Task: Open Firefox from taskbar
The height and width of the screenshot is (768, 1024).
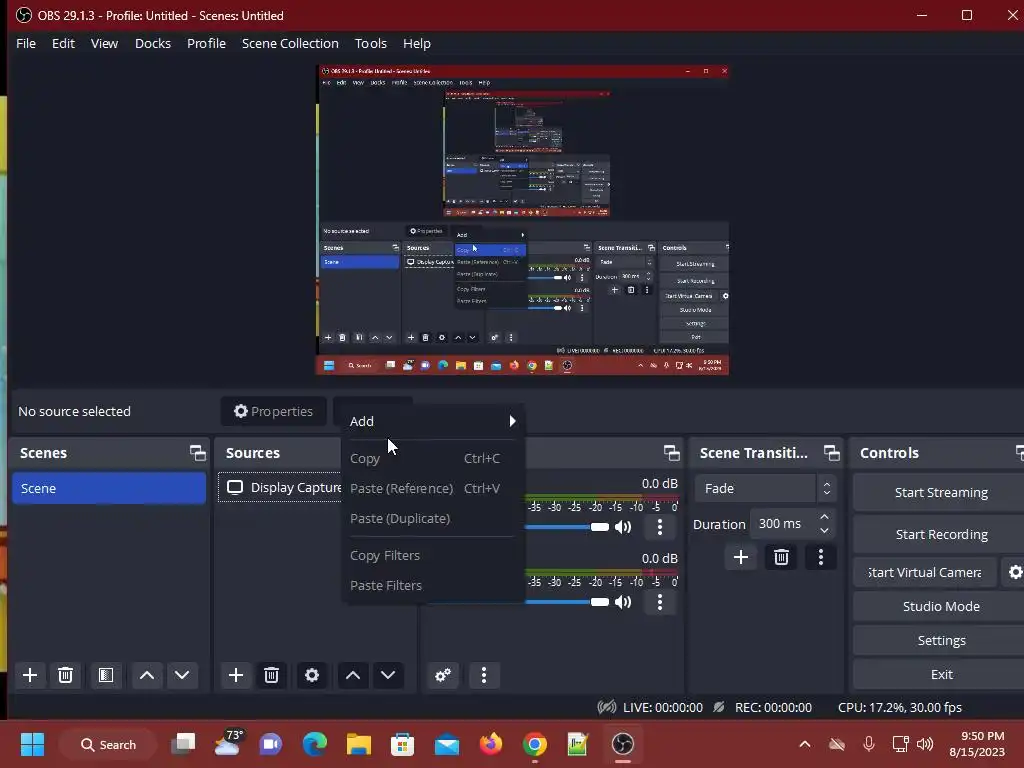Action: click(x=490, y=744)
